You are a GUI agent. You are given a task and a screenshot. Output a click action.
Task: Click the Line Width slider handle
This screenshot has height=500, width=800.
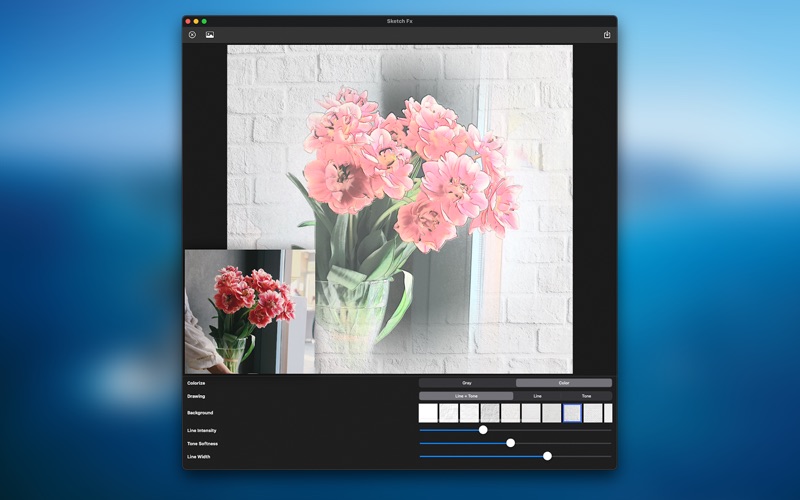pos(547,457)
